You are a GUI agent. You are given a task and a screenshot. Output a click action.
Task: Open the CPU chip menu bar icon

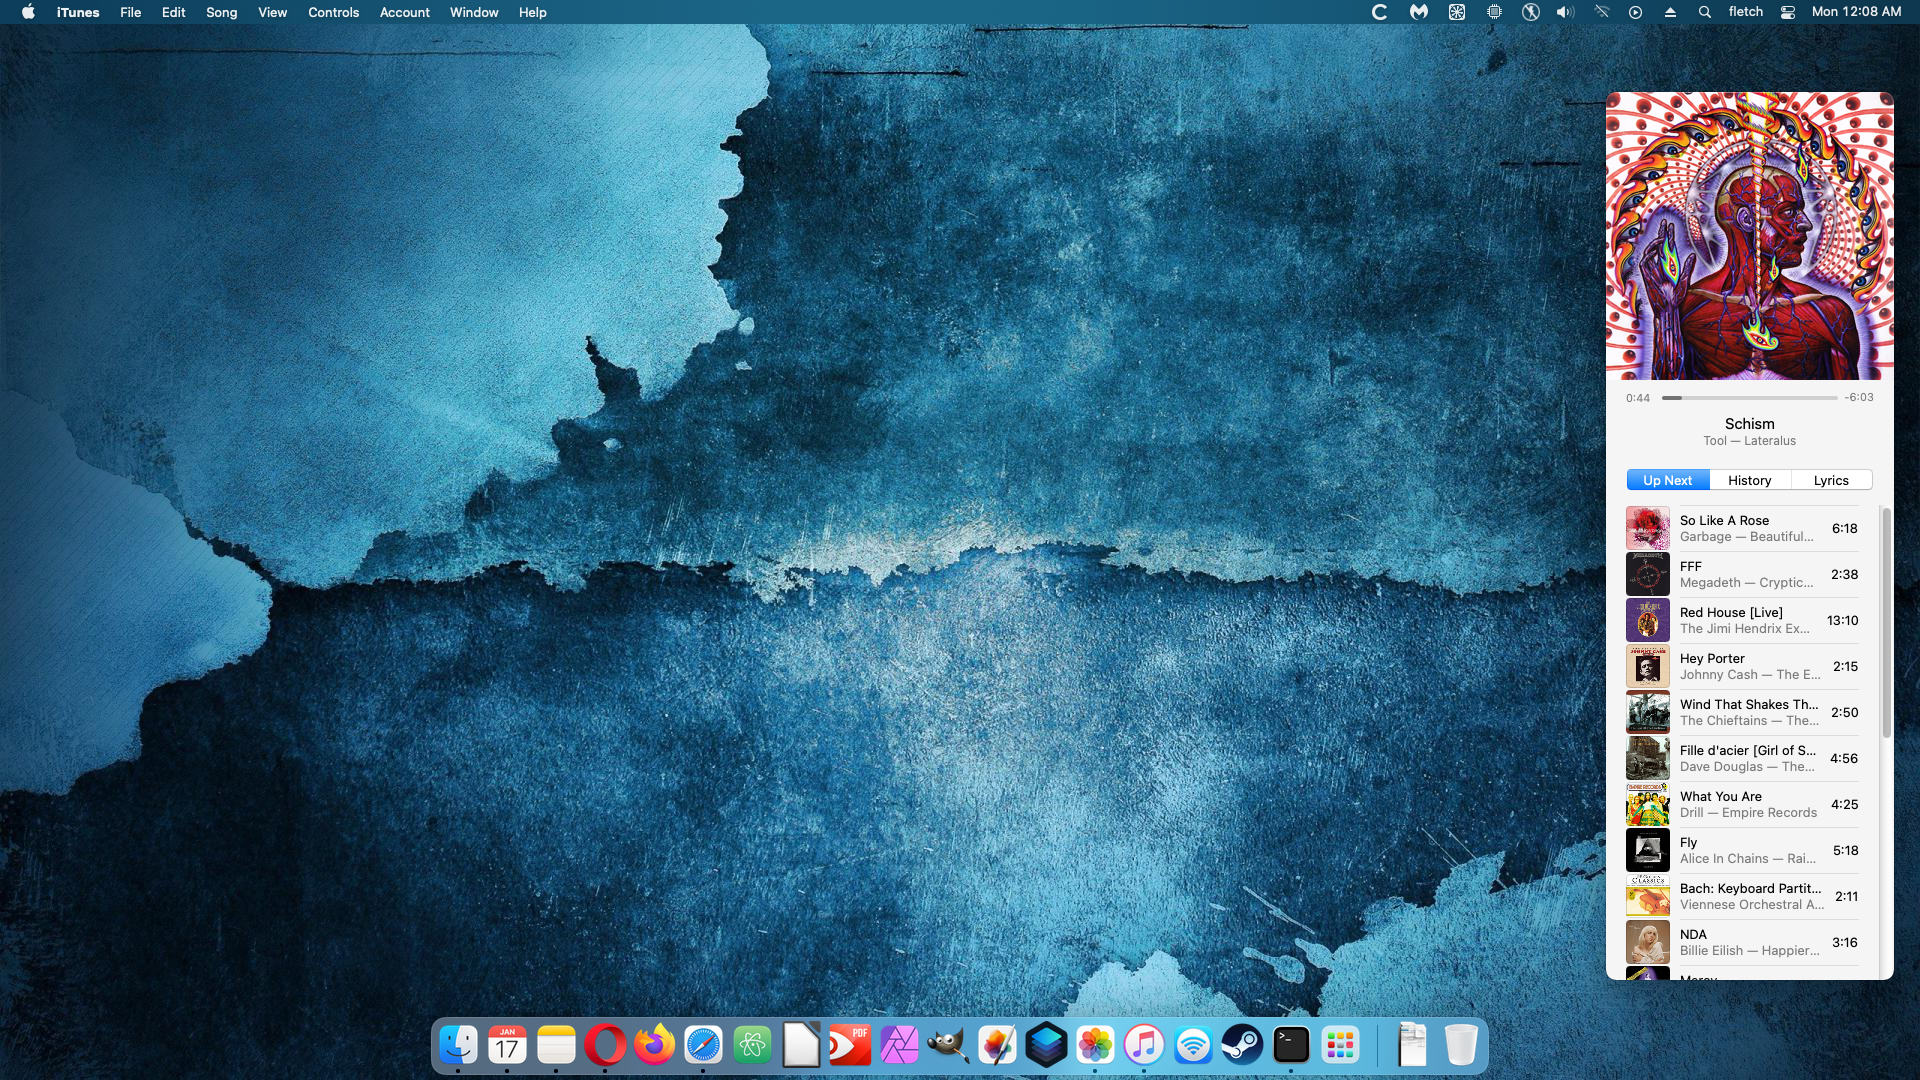[1494, 12]
